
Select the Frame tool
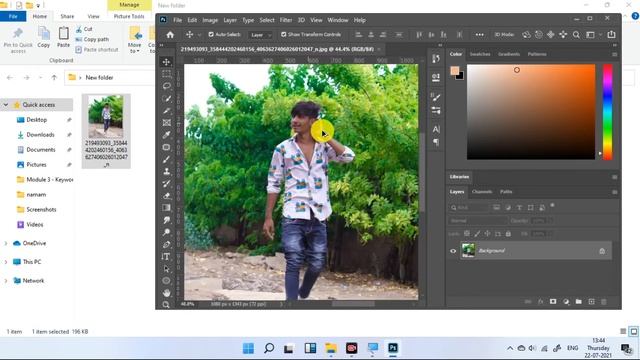167,123
